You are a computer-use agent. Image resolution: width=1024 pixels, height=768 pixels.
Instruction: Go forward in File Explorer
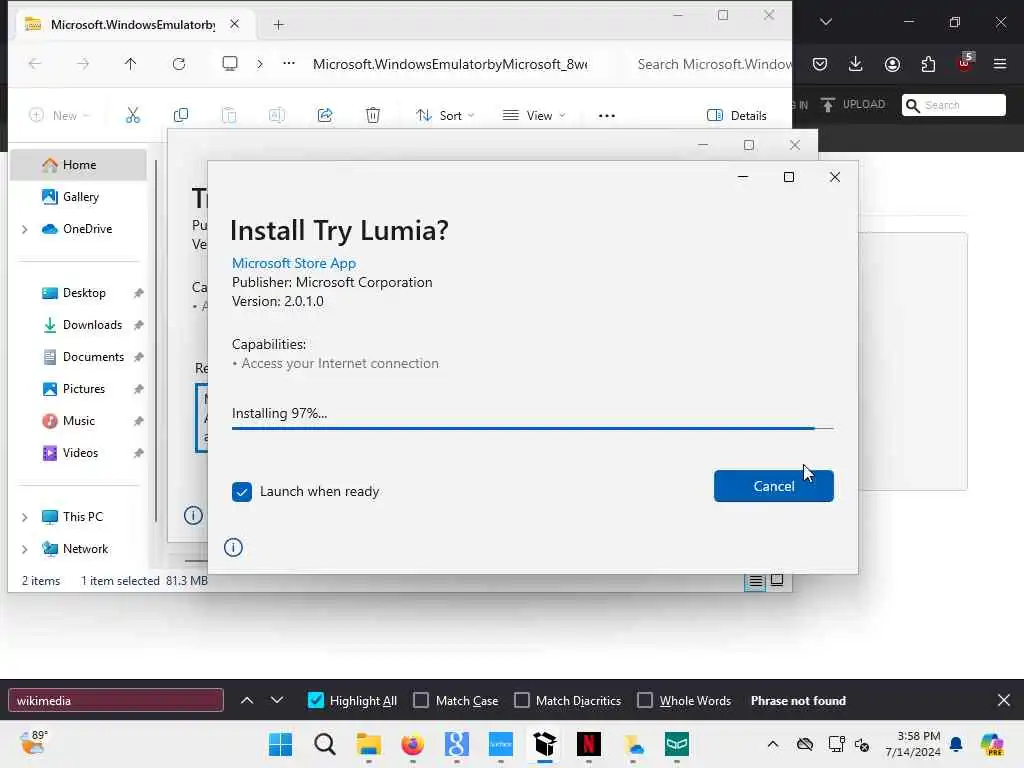(82, 63)
